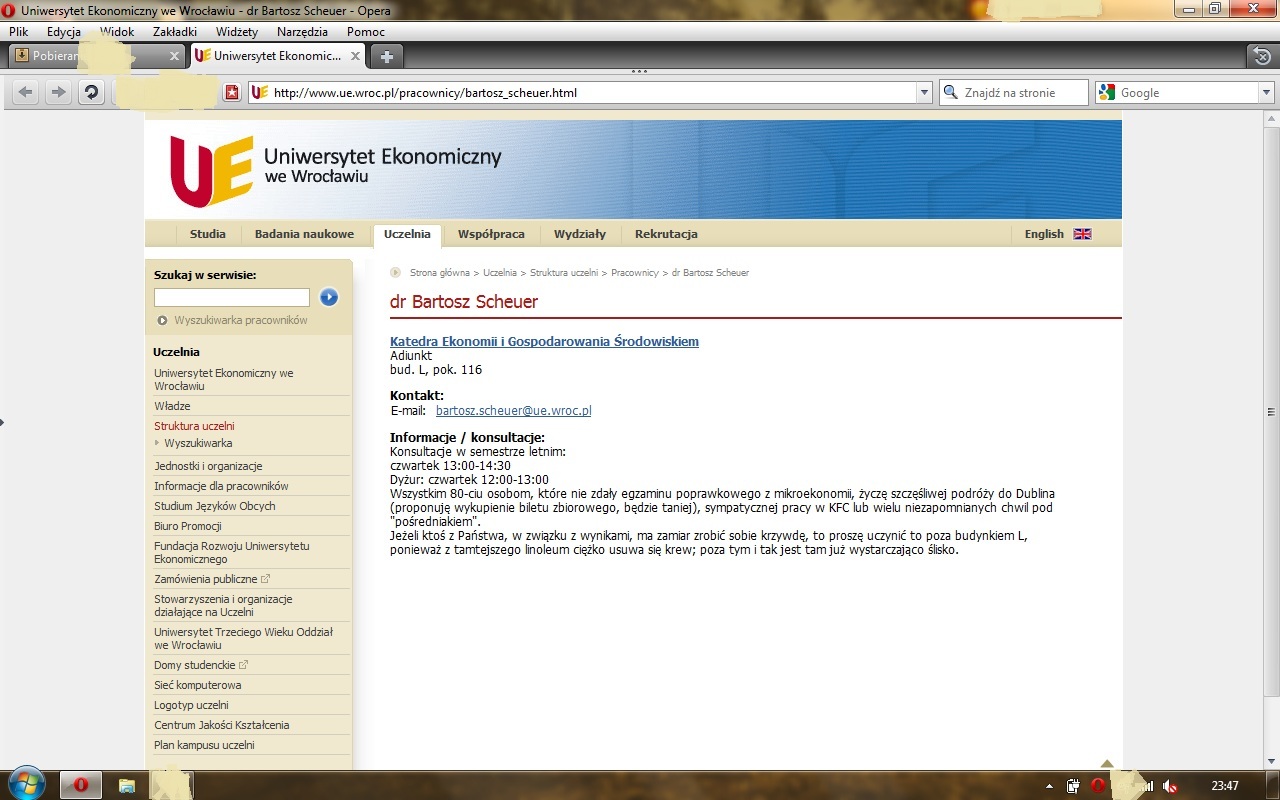
Task: Click the UE university logo in the header
Action: [x=211, y=170]
